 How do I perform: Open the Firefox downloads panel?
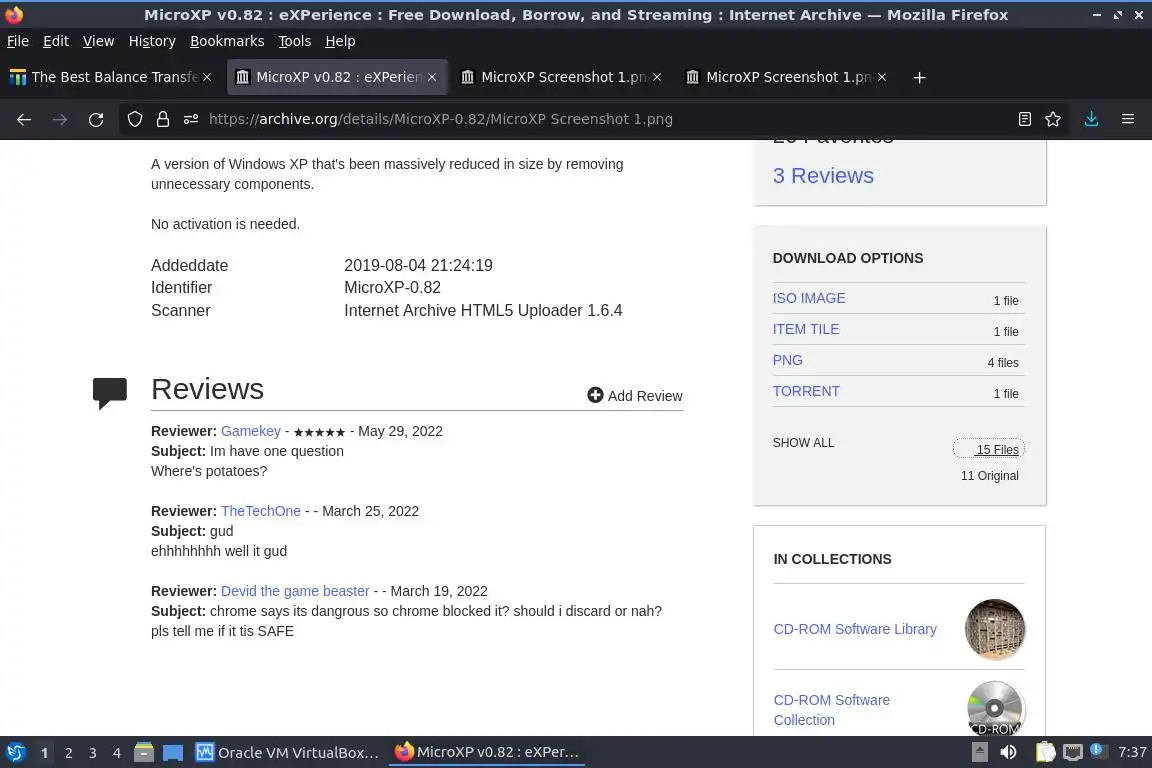point(1092,119)
